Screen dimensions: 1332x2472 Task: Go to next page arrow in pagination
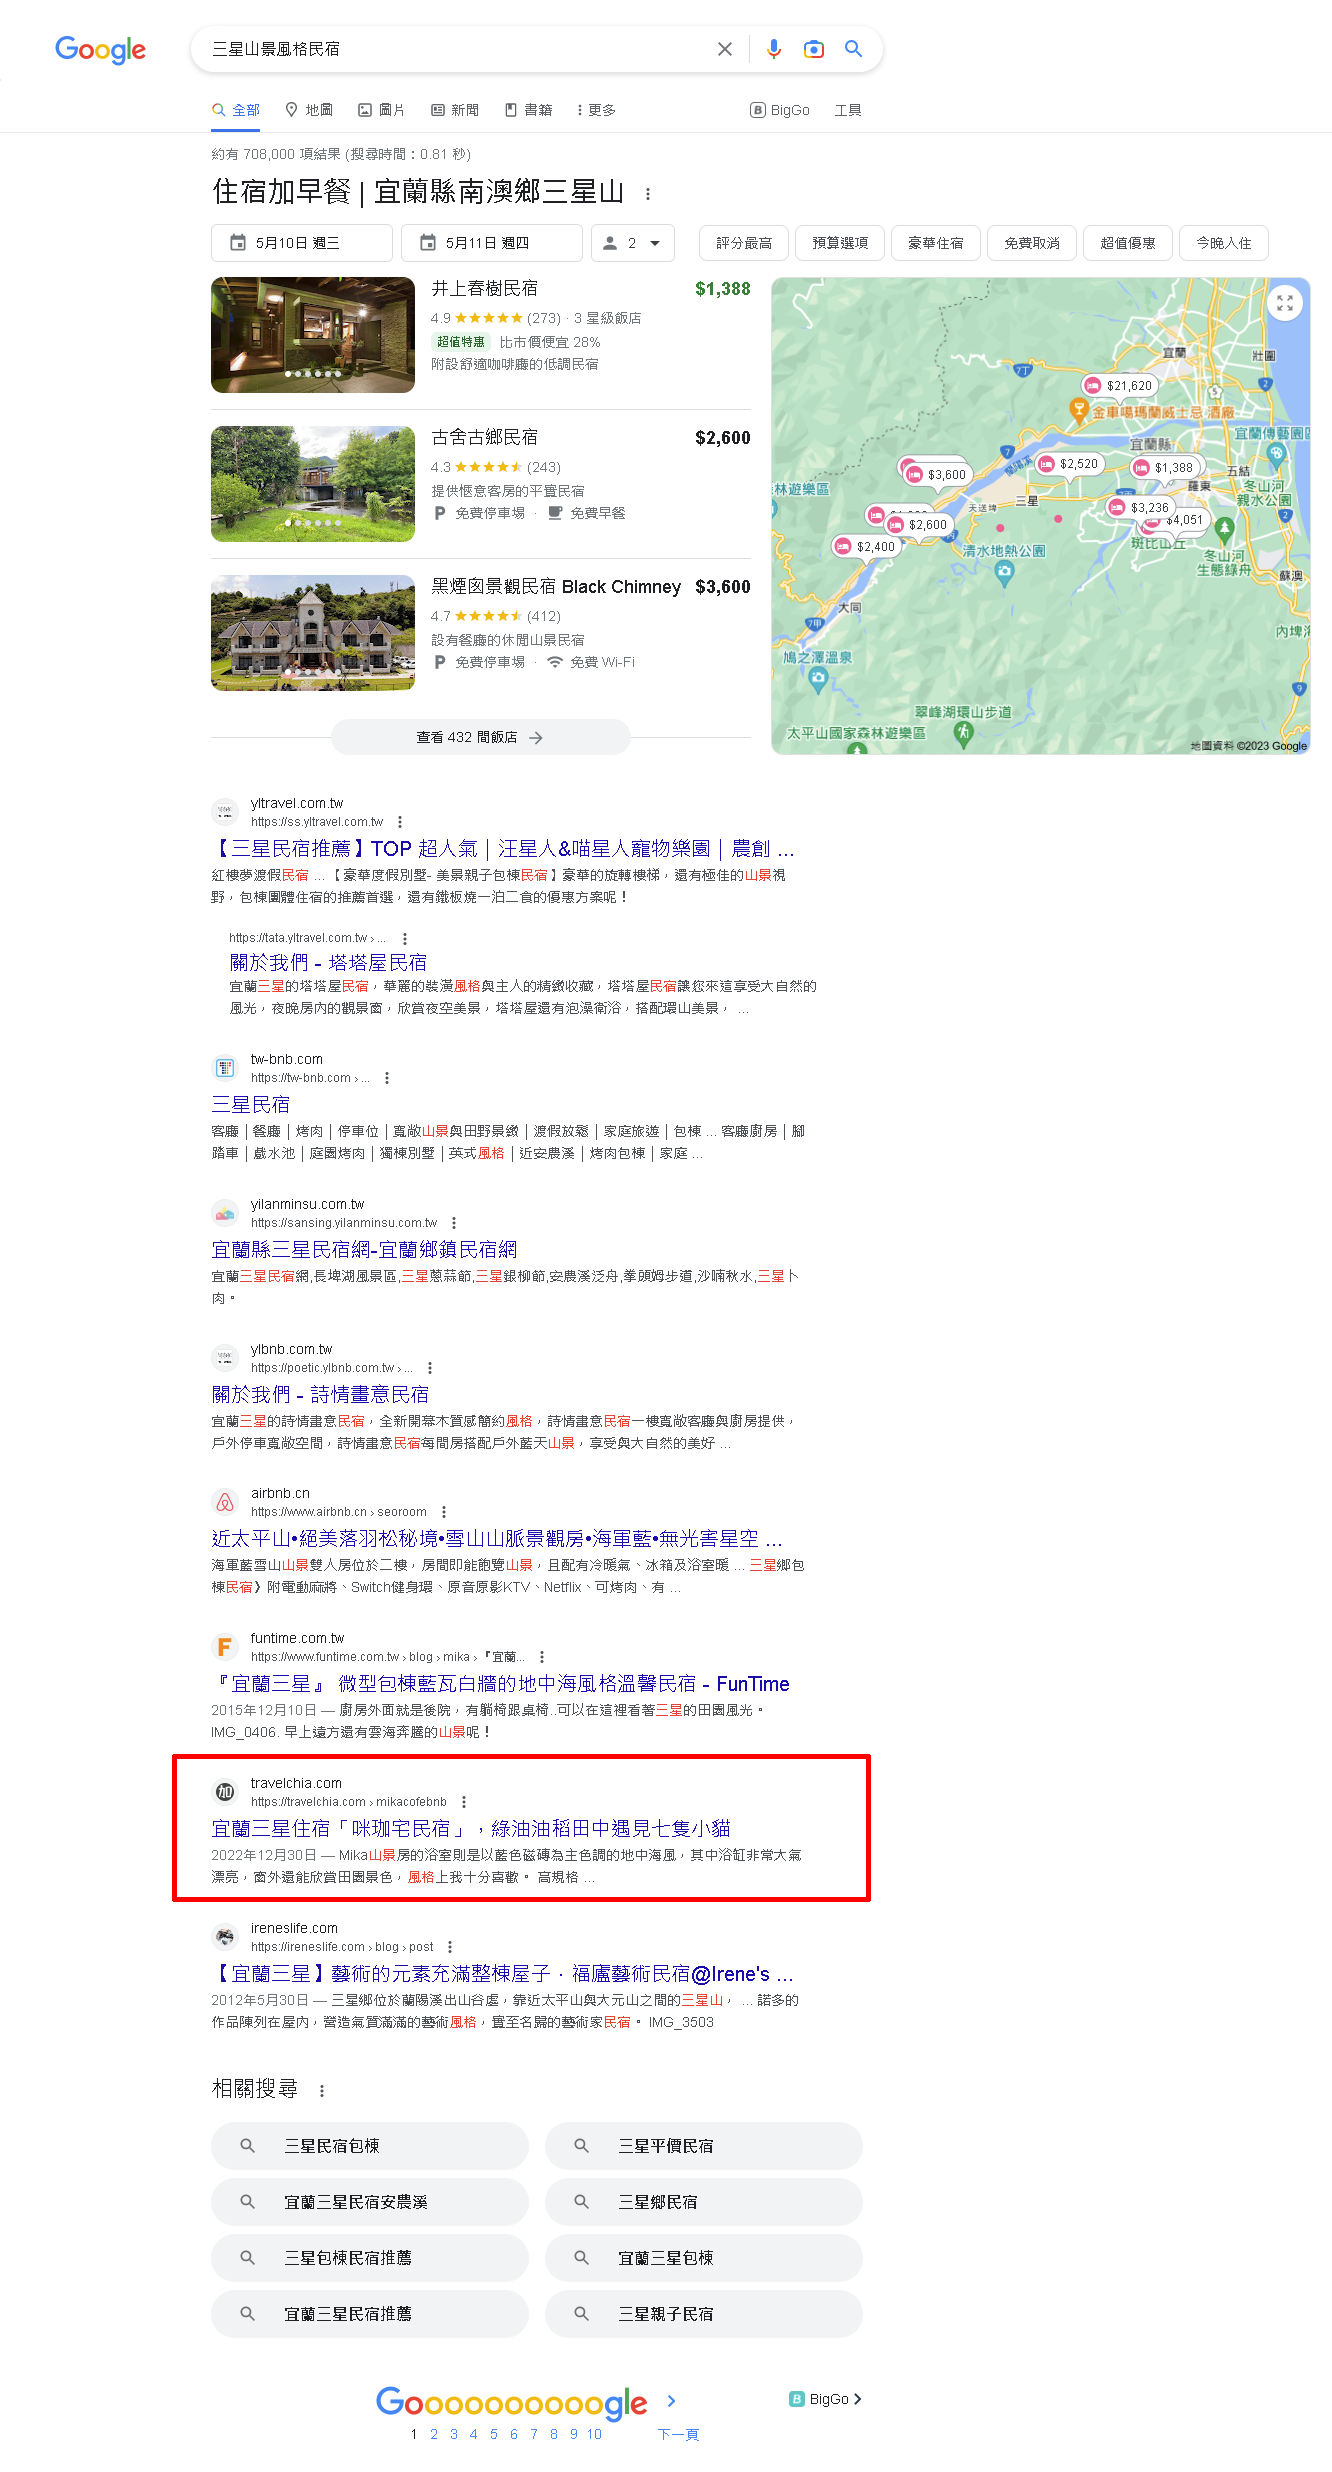coord(672,2401)
